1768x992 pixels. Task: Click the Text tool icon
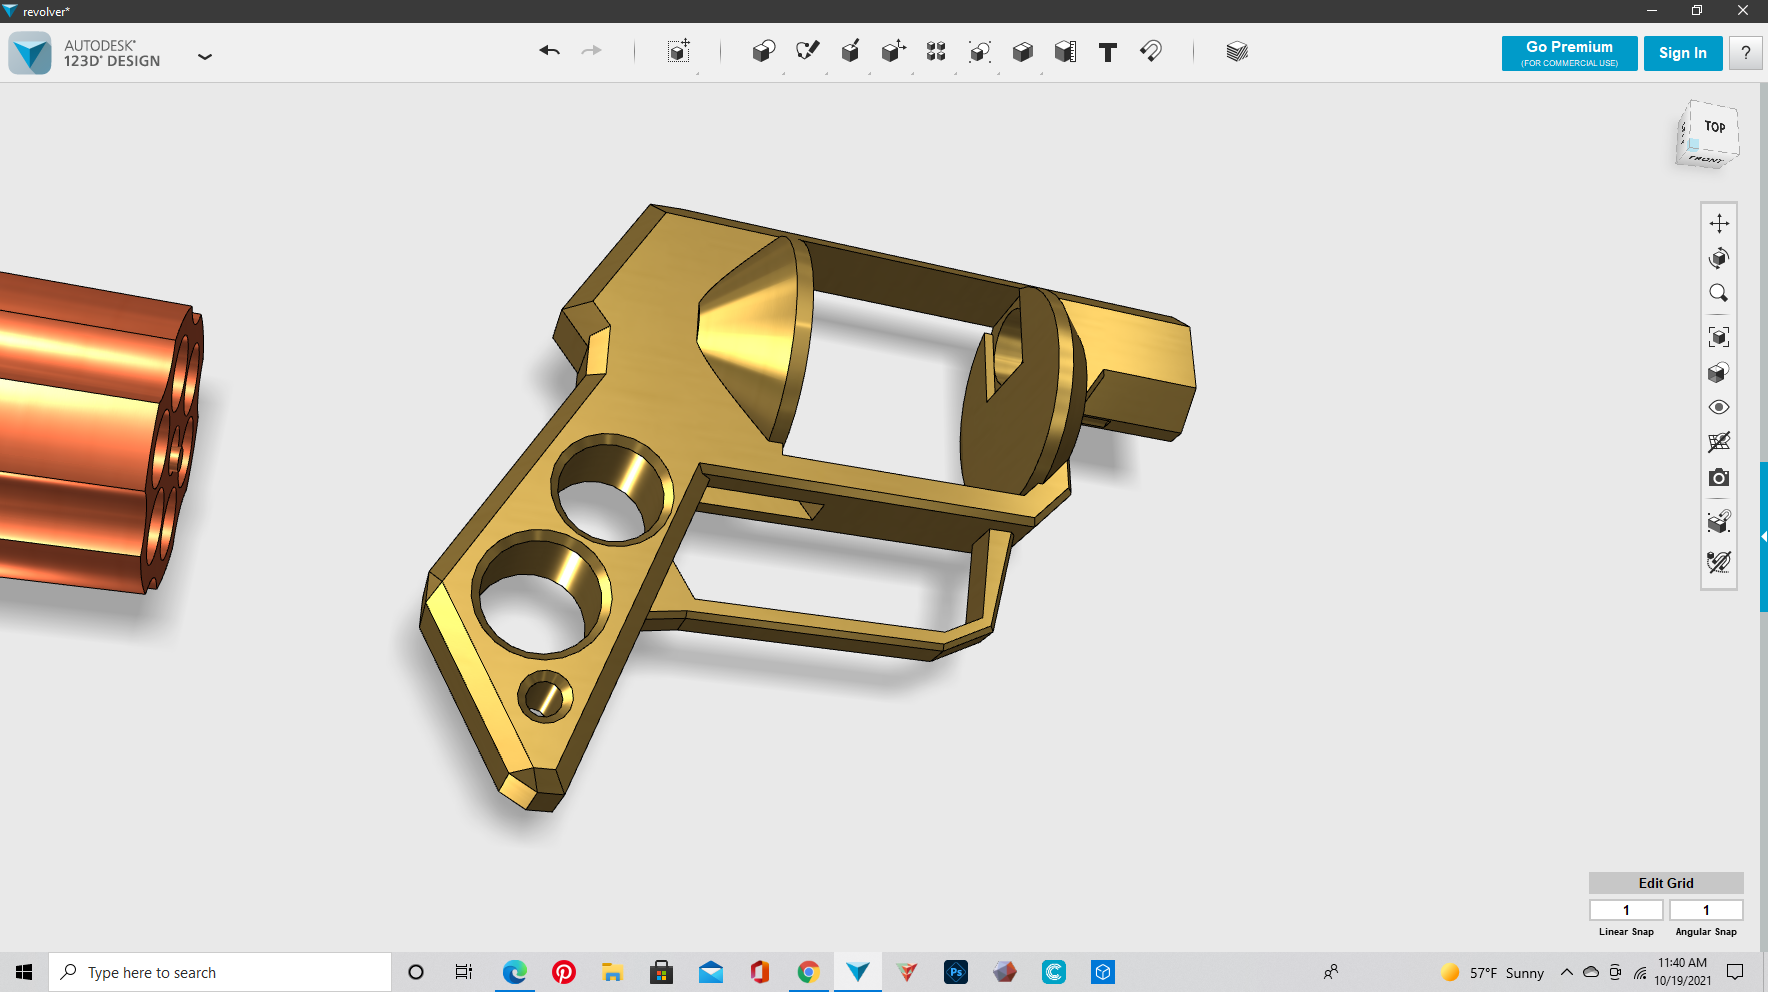pos(1107,52)
